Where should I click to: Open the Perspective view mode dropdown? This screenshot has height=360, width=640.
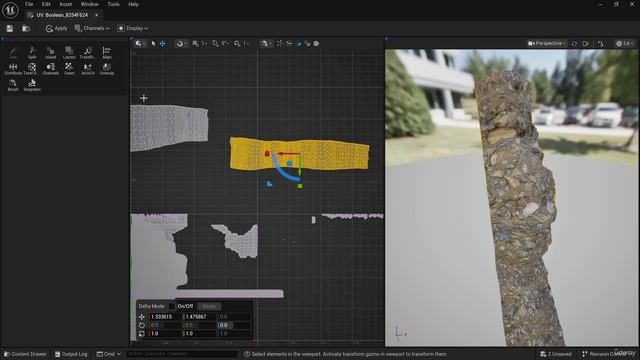[547, 43]
